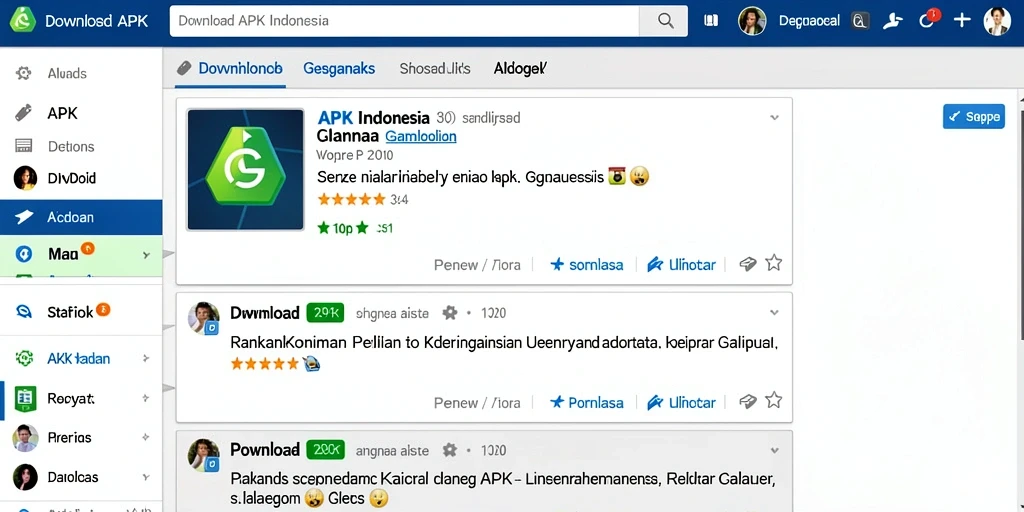
Task: Expand the Recyat sidebar arrow
Action: [146, 398]
